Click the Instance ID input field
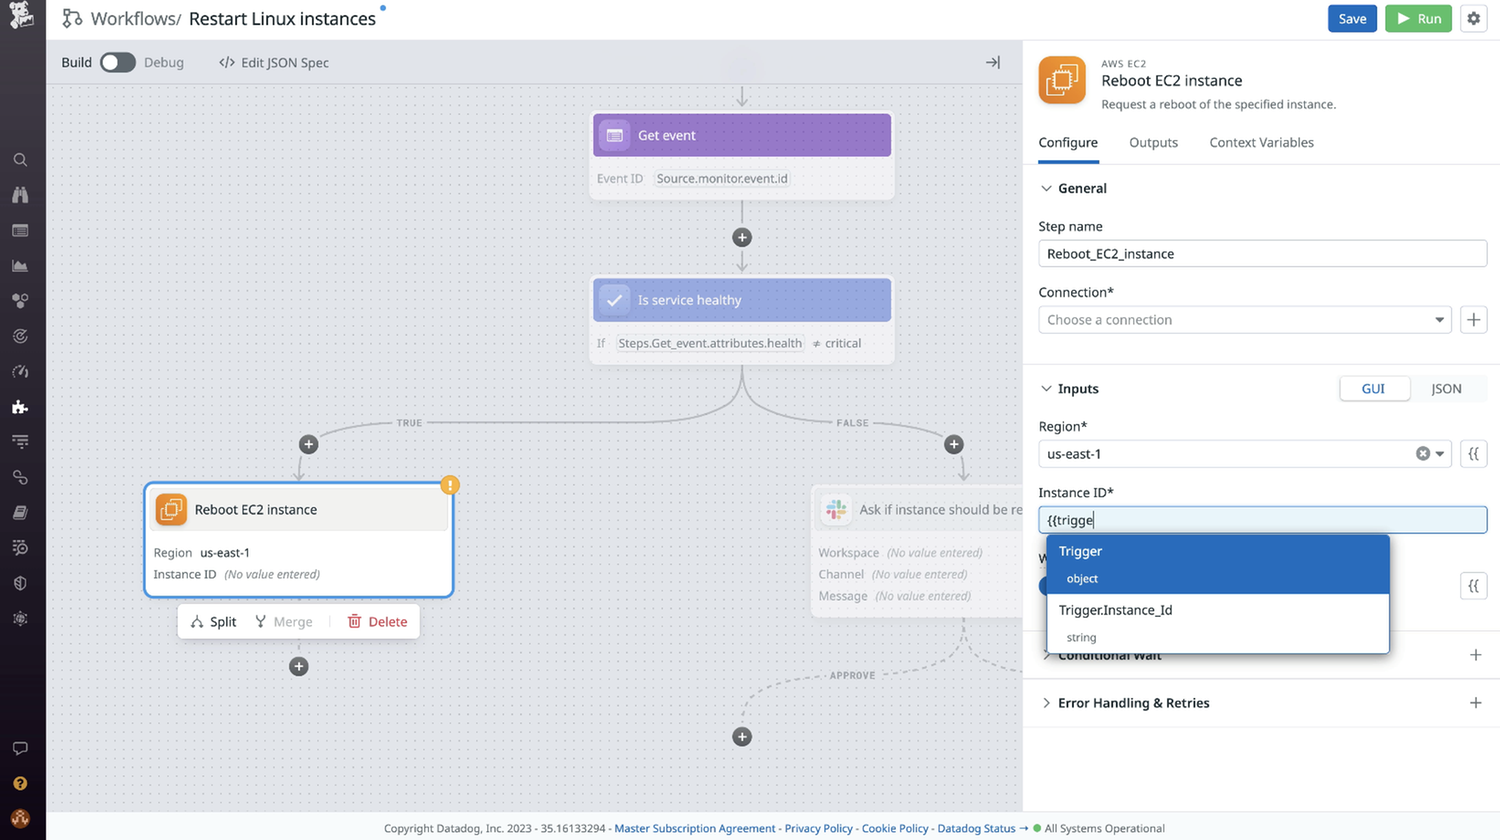 coord(1262,520)
